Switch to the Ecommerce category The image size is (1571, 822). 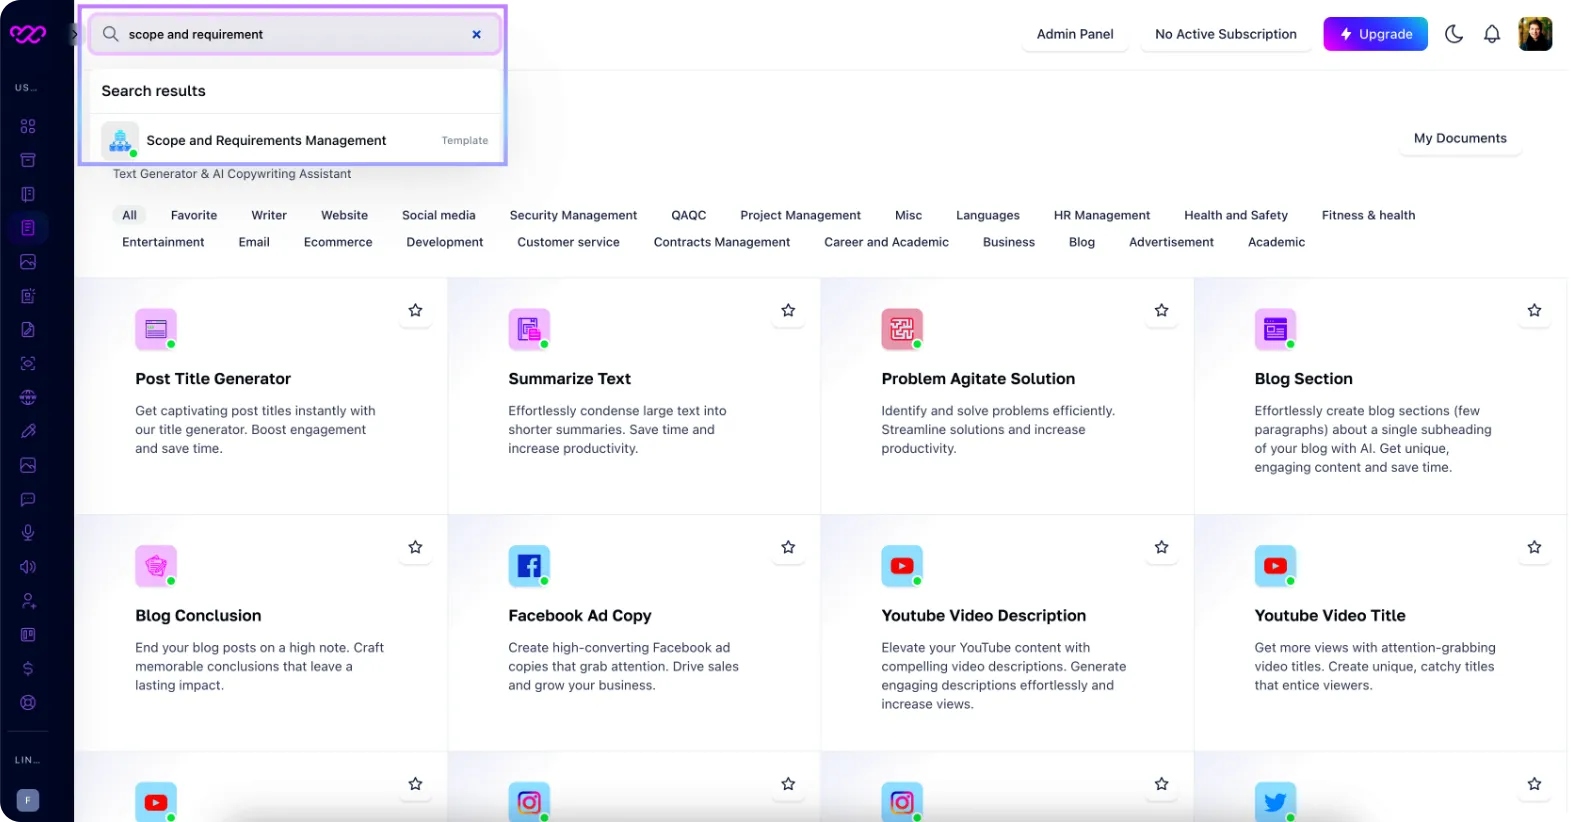click(338, 242)
